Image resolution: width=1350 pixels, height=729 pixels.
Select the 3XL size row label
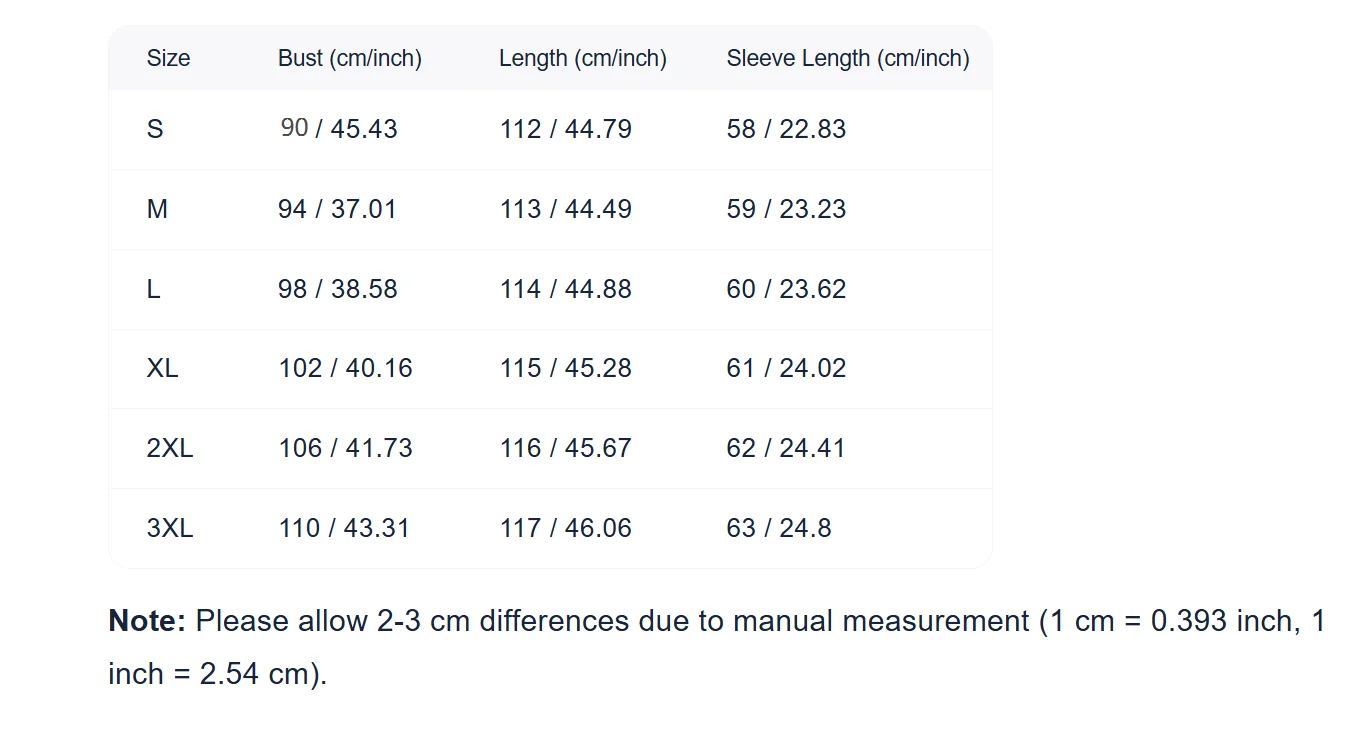[170, 528]
